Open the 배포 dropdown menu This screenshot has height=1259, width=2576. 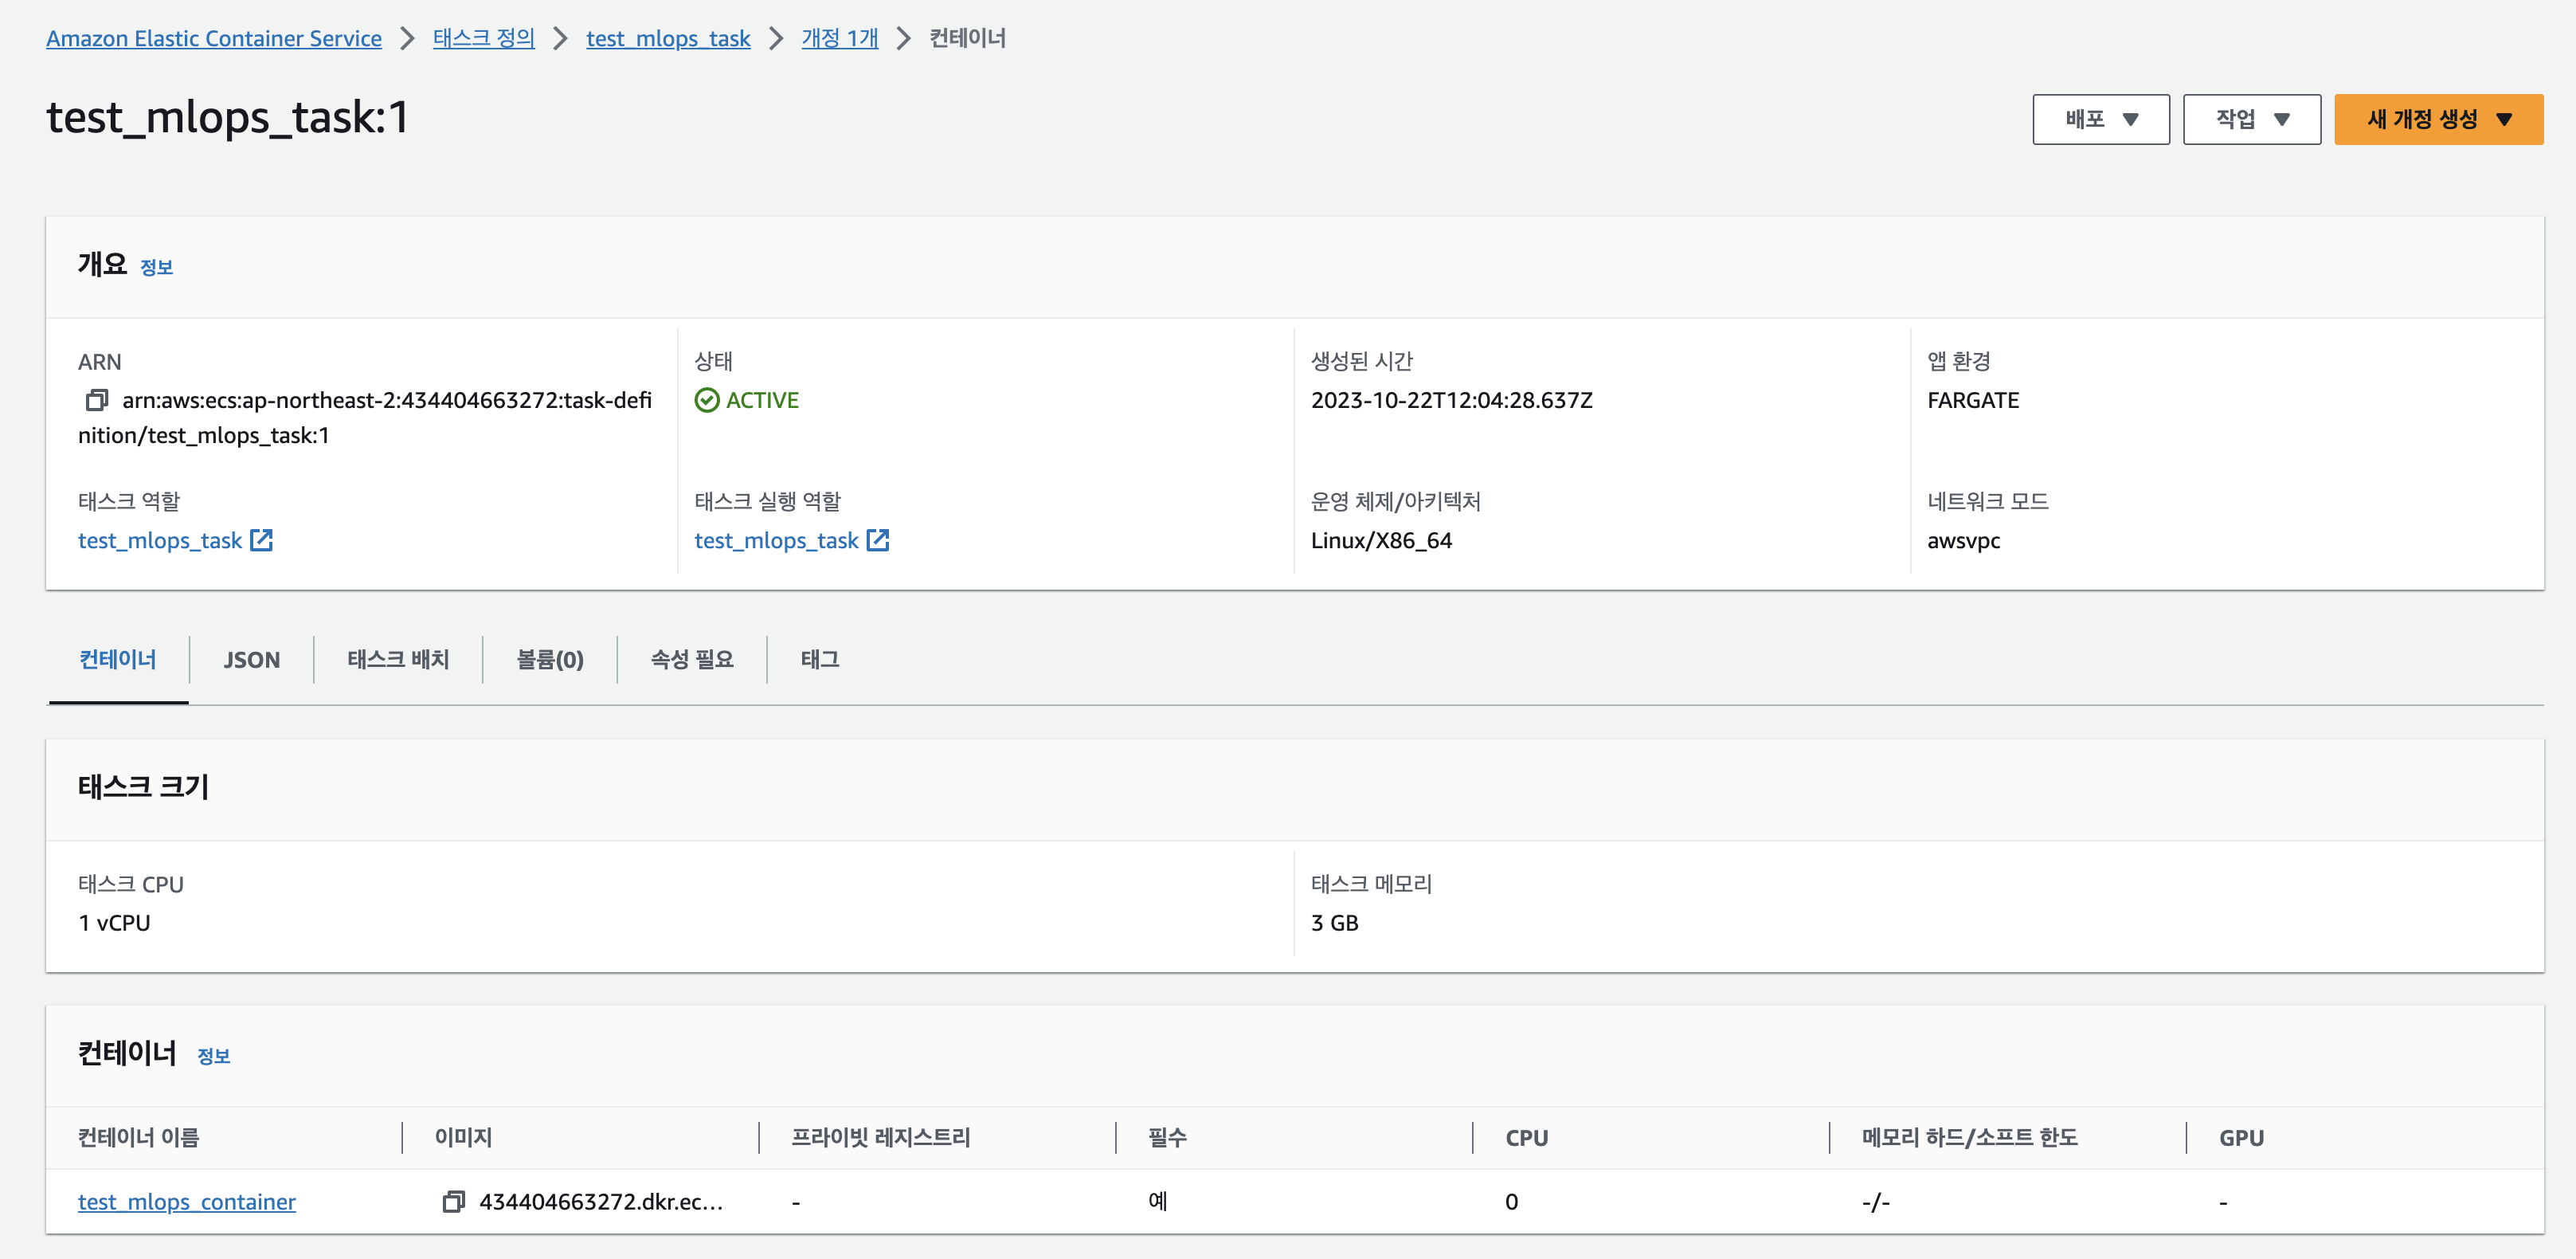point(2100,119)
